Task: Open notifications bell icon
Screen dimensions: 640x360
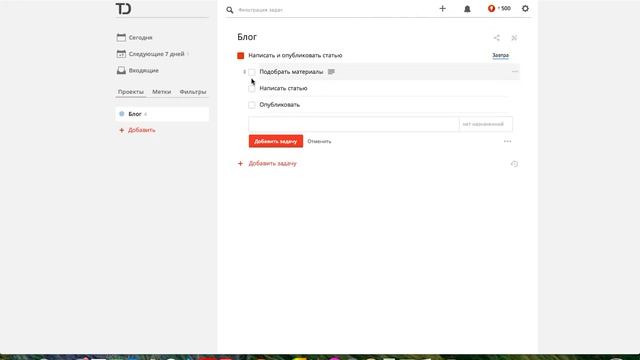Action: click(467, 9)
